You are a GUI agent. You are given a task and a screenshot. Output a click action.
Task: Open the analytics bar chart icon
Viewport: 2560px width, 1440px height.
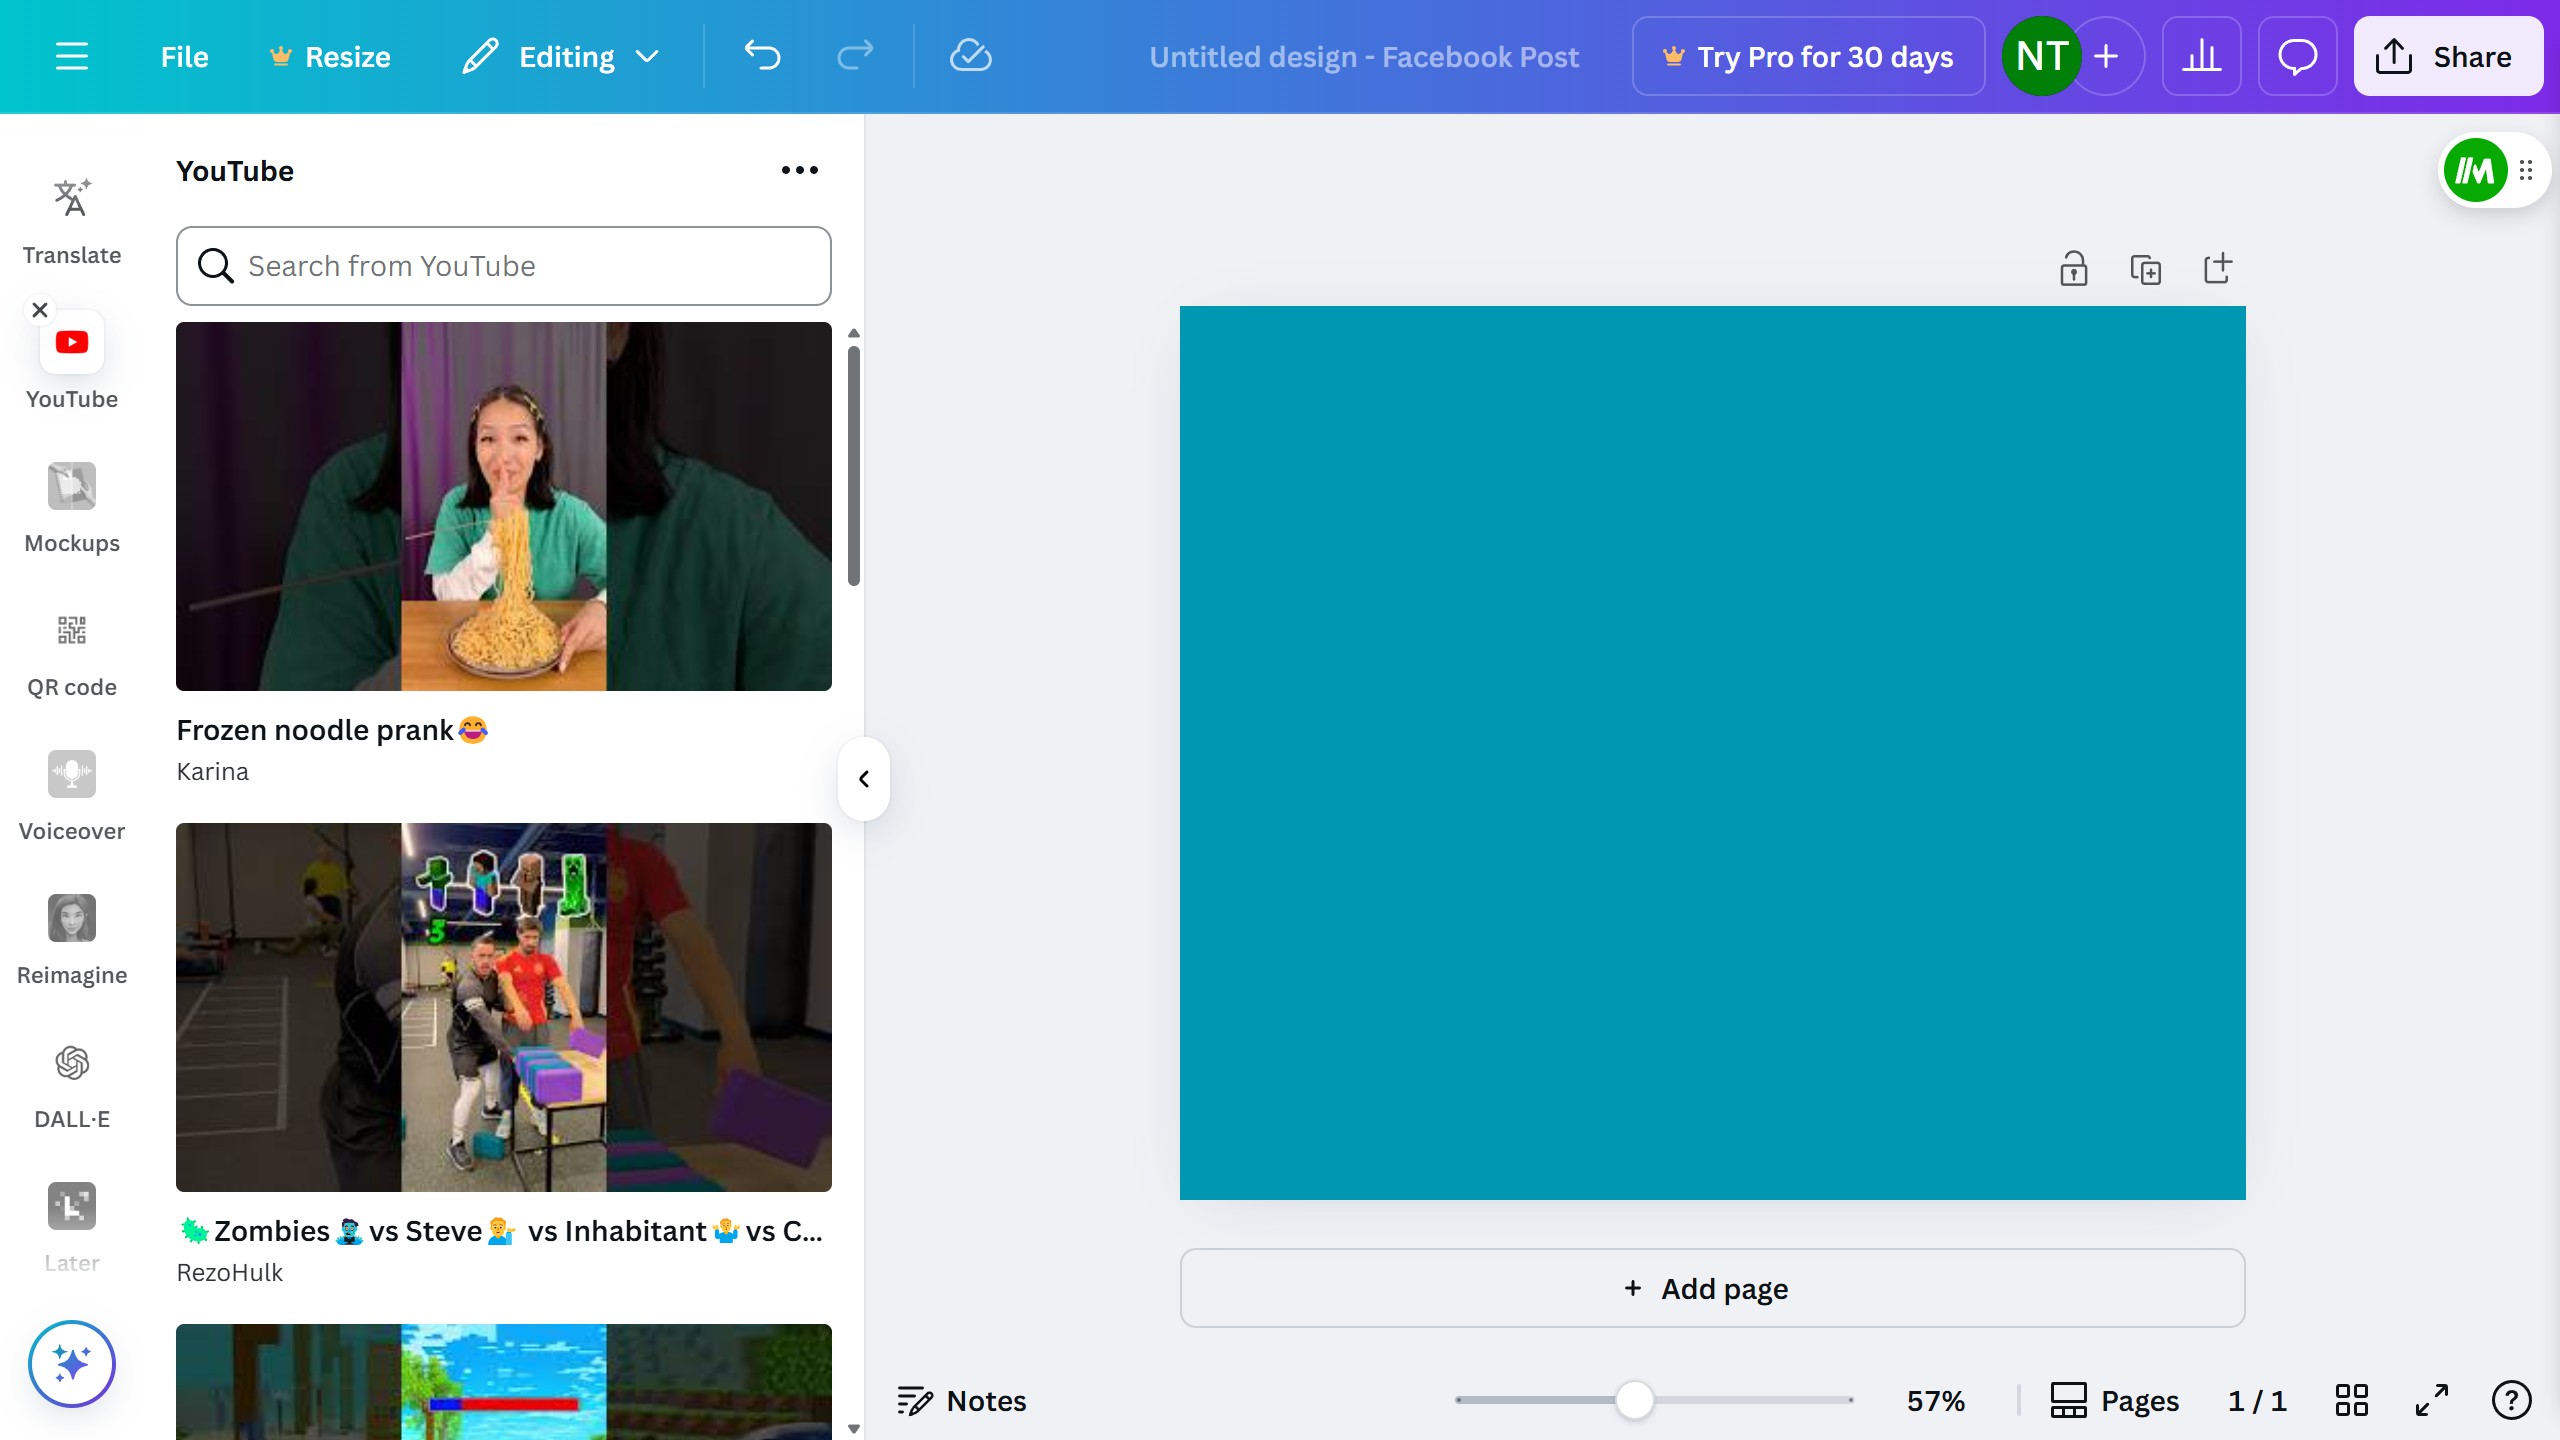[x=2201, y=56]
